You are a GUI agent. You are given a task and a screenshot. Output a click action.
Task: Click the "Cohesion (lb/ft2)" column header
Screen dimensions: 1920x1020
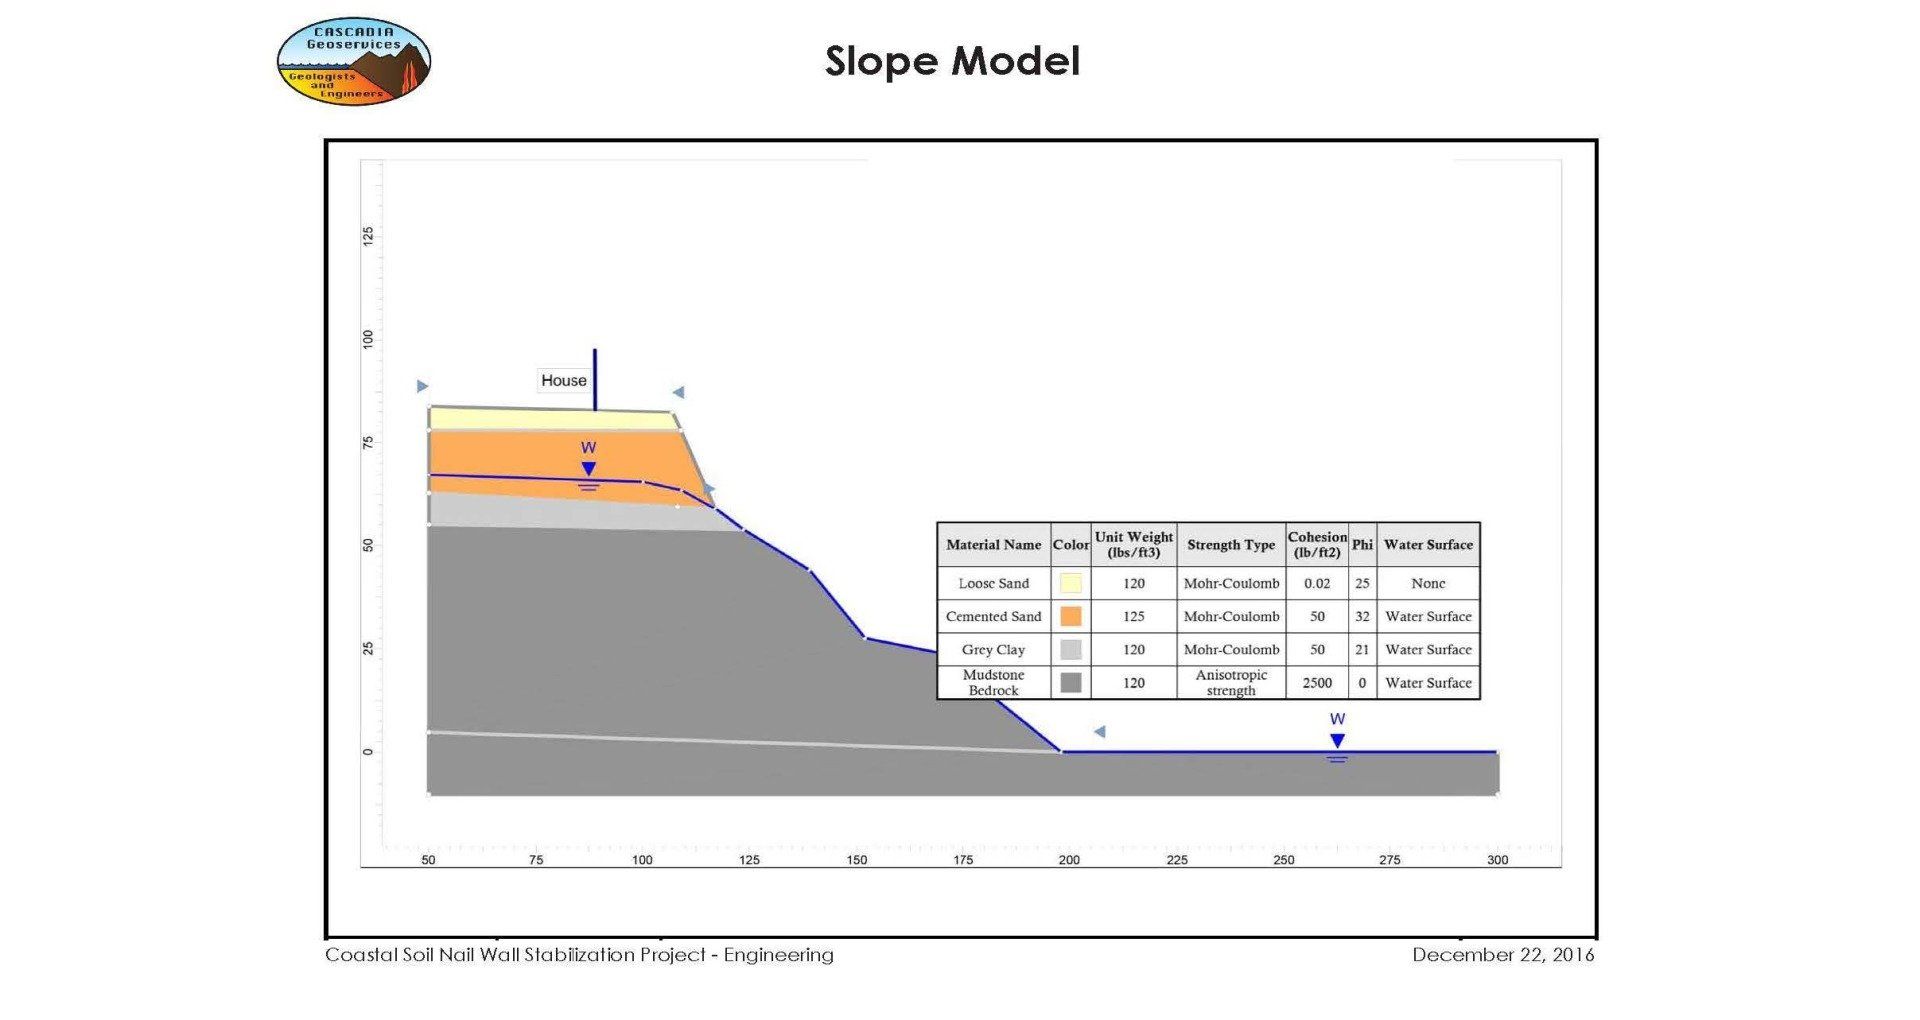point(1317,545)
